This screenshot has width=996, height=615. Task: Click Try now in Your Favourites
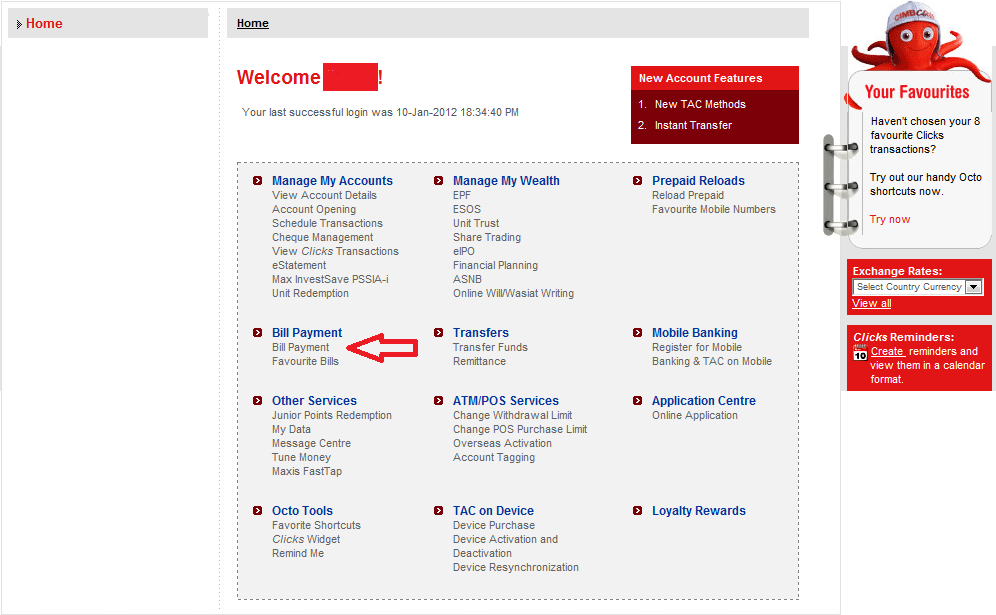click(889, 219)
